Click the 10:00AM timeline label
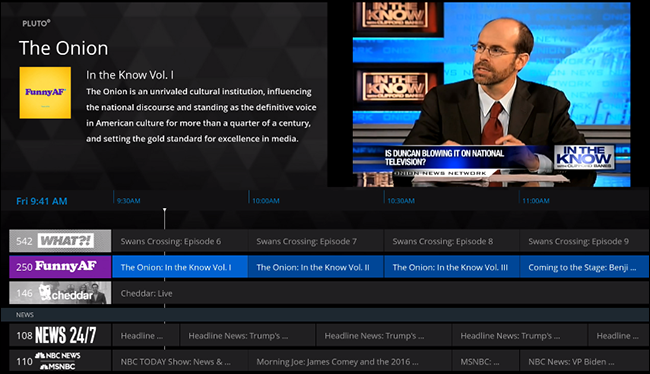Screen dimensions: 650x374 click(x=266, y=201)
